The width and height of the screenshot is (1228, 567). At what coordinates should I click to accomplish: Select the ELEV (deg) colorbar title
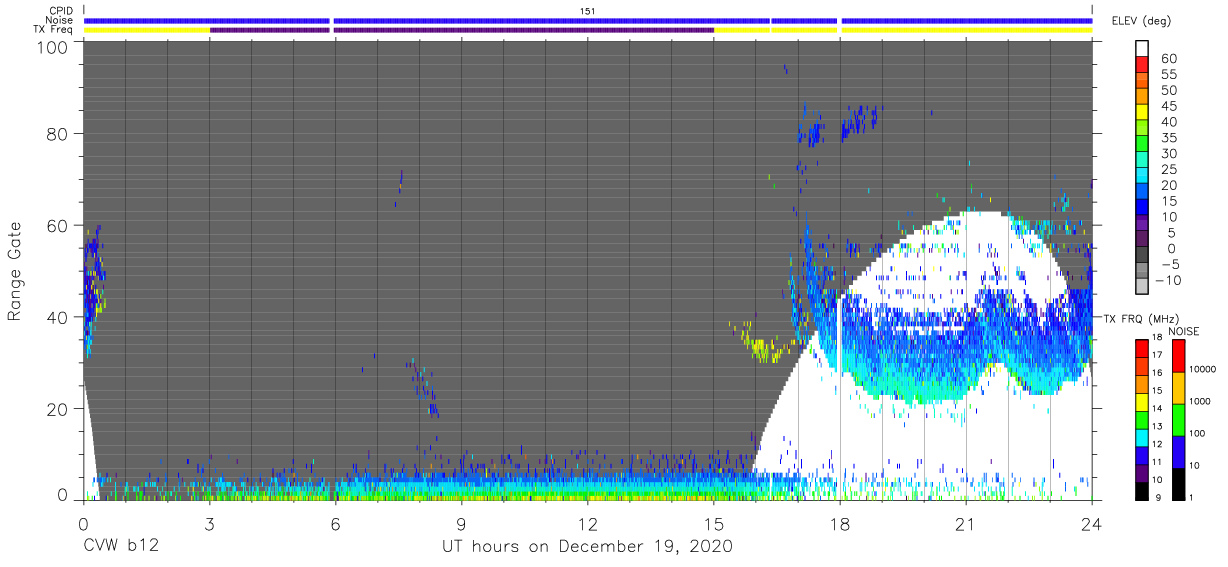point(1140,21)
